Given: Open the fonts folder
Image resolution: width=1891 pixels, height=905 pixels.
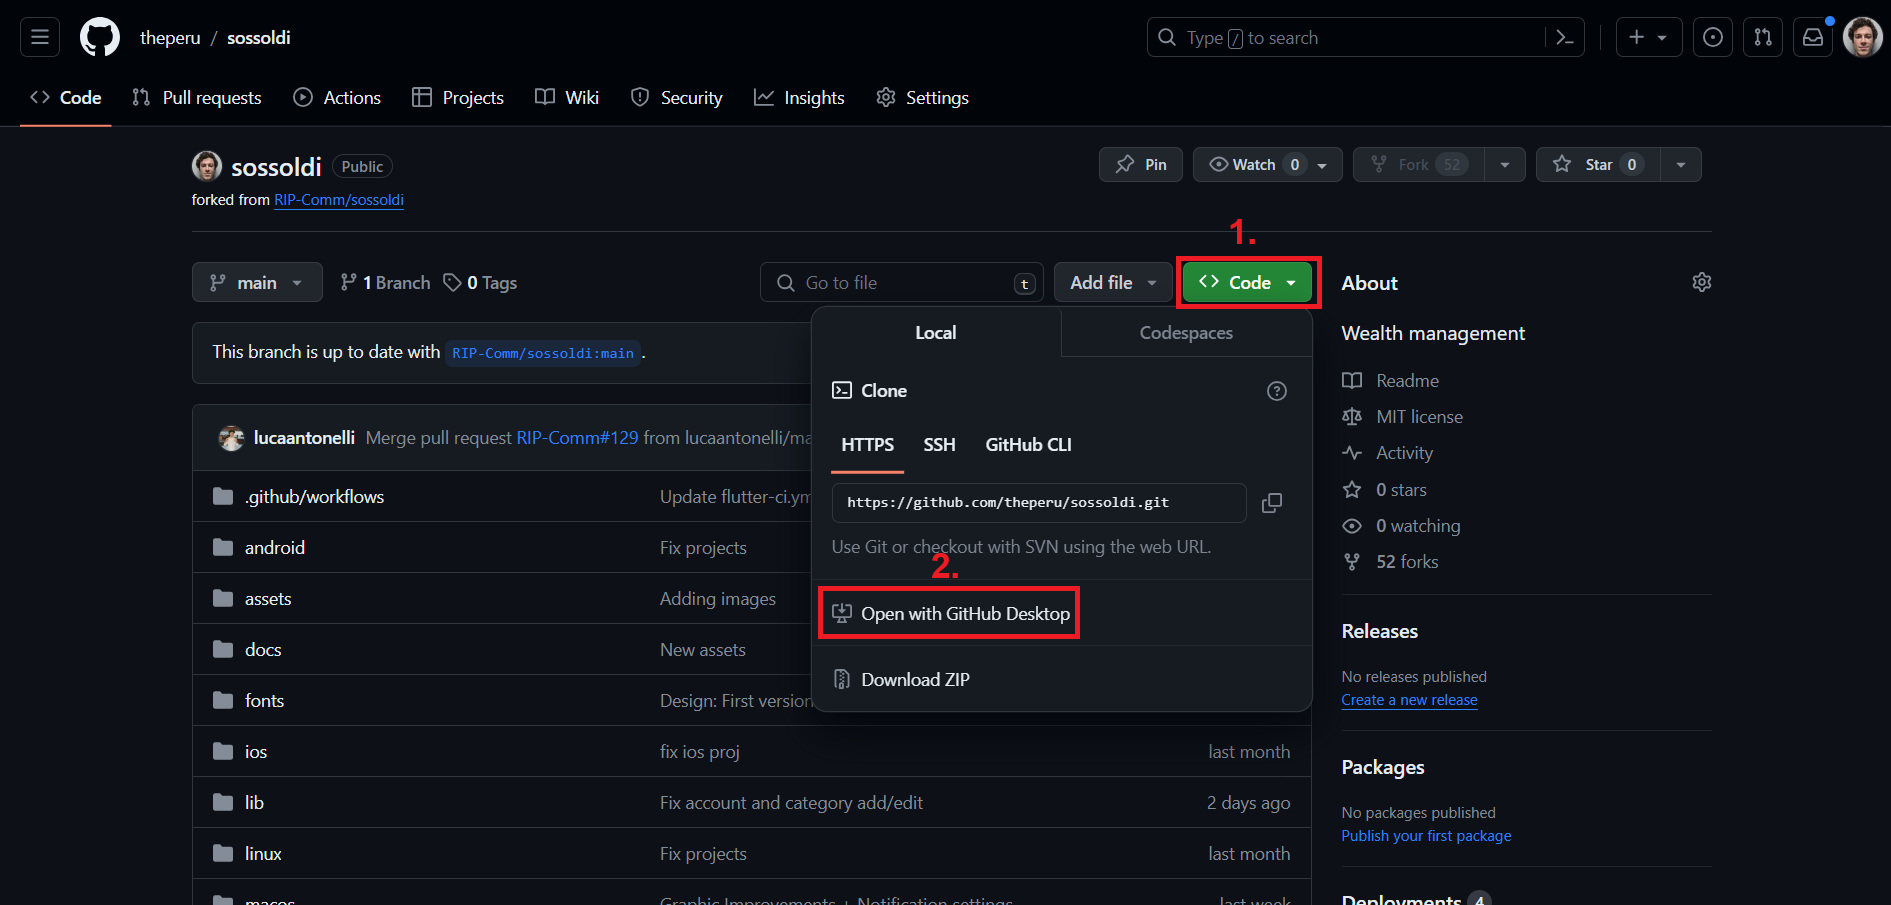Looking at the screenshot, I should (x=264, y=701).
